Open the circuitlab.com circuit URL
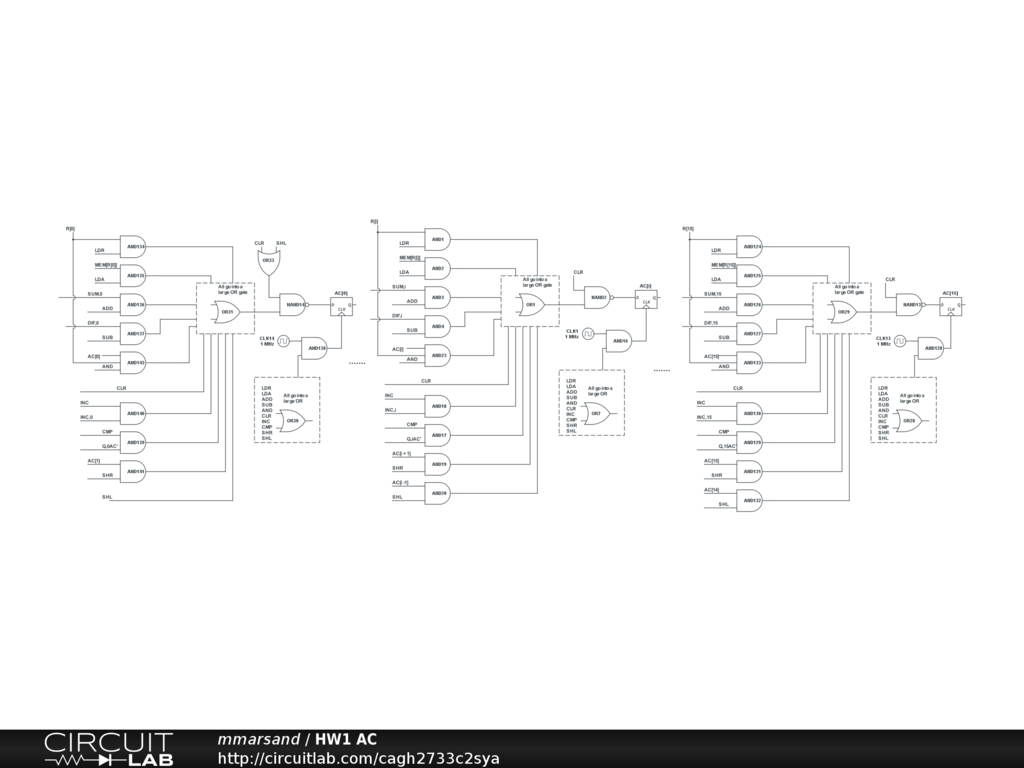The image size is (1024, 768). pyautogui.click(x=359, y=758)
